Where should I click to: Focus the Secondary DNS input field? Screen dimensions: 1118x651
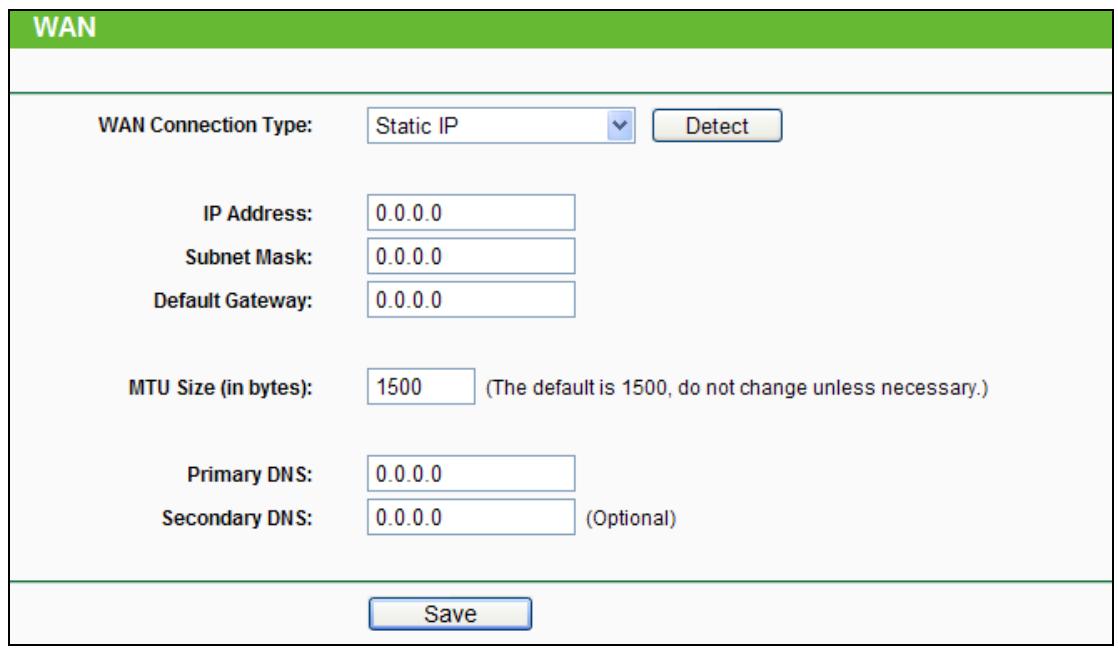(471, 517)
